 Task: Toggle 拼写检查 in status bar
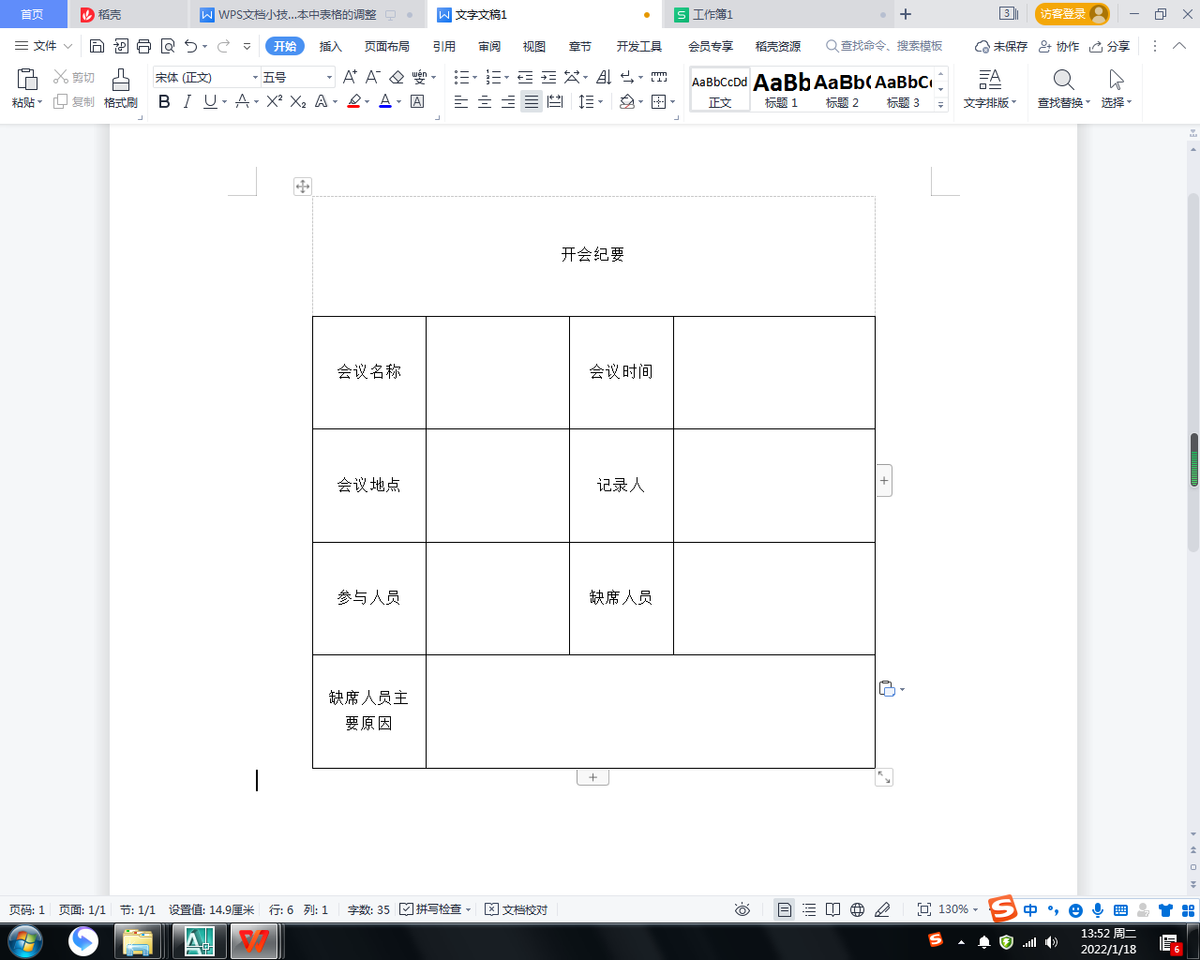click(435, 909)
